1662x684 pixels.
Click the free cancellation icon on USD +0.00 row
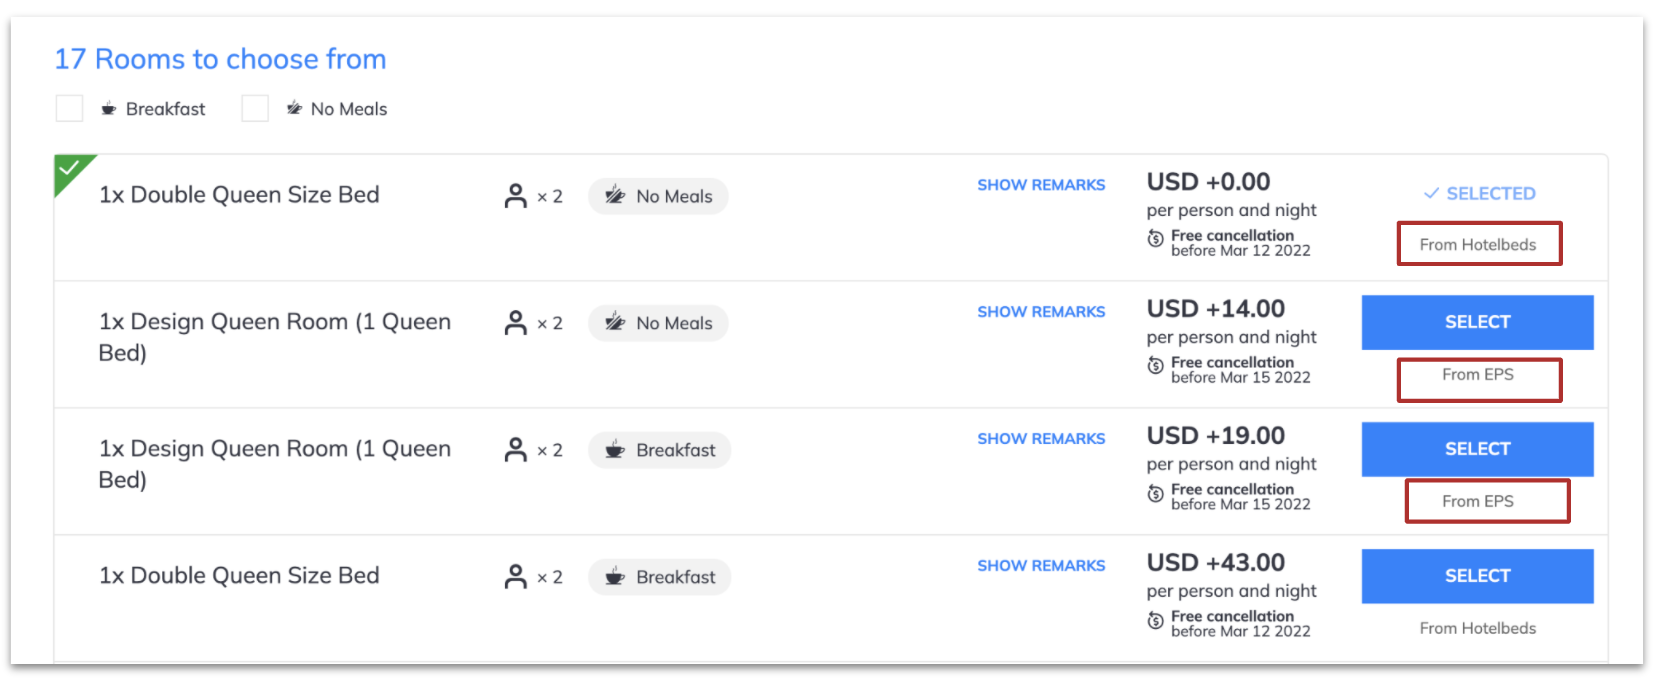(1155, 238)
